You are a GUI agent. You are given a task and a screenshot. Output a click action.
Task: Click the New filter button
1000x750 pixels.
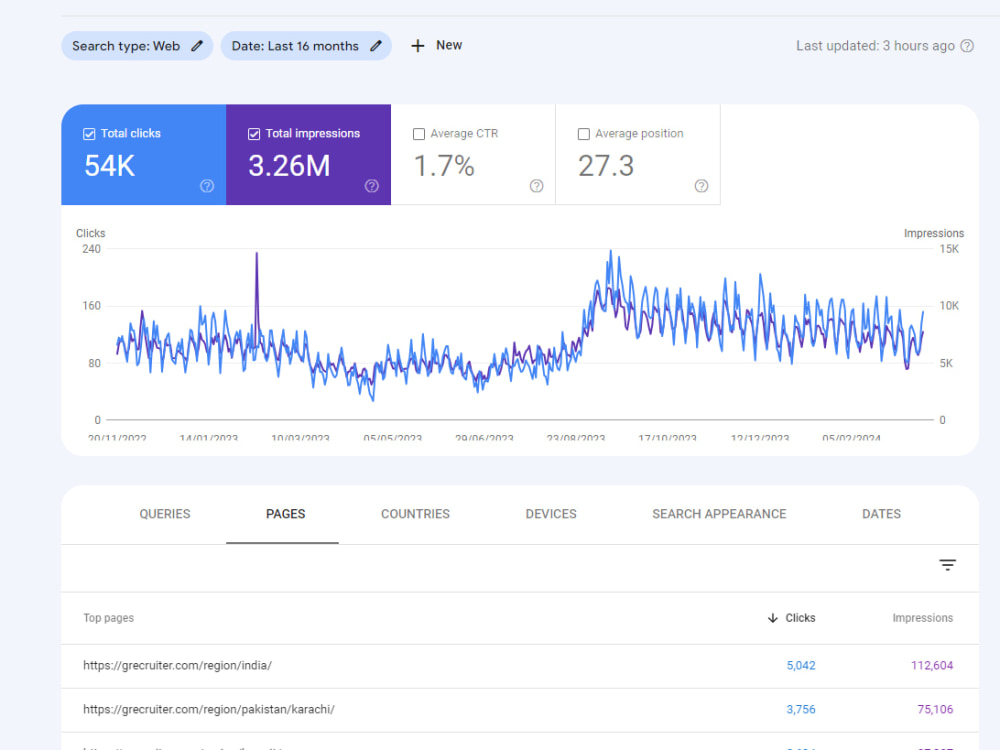437,45
